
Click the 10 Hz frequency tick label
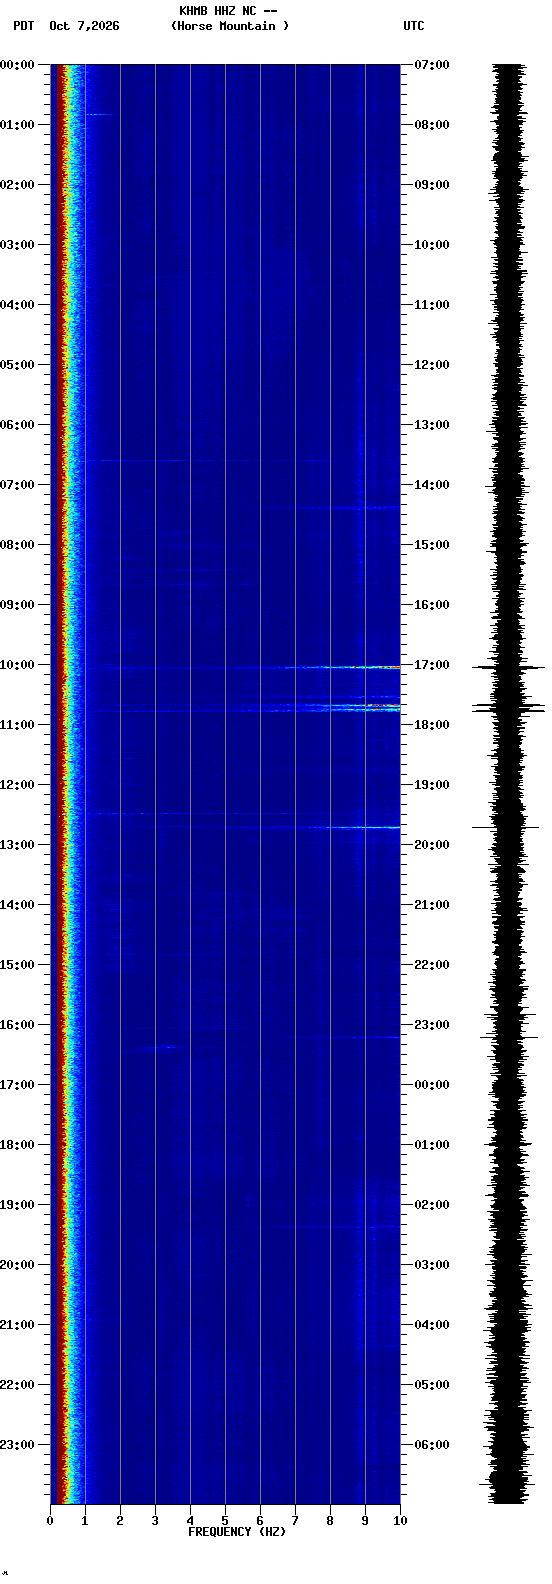[x=400, y=1521]
